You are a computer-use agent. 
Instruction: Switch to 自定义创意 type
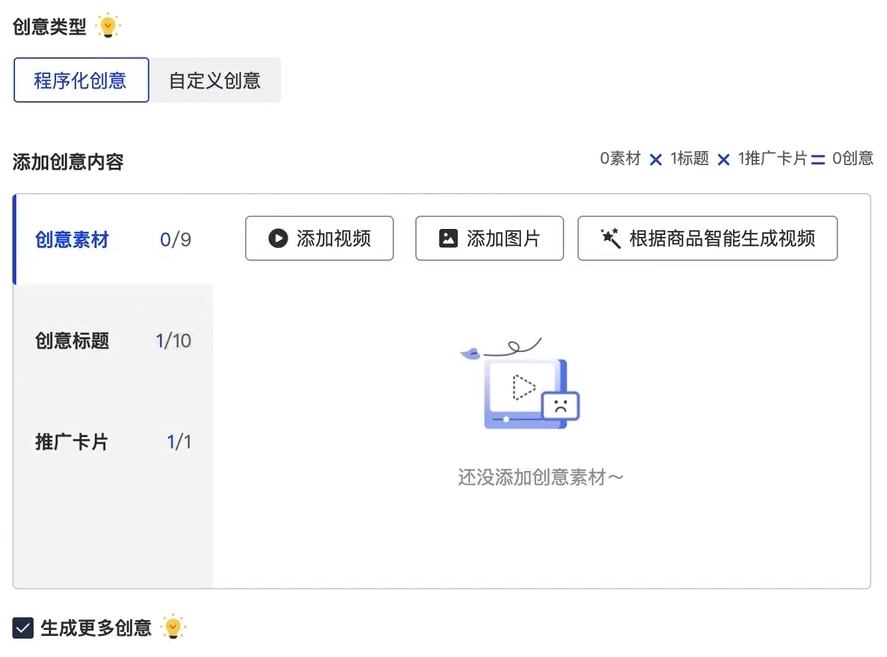coord(215,80)
